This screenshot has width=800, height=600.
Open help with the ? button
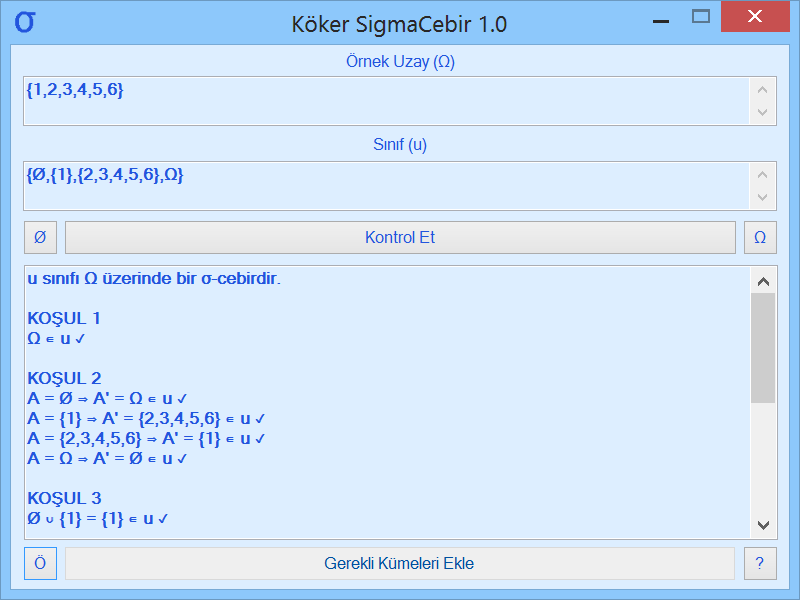(760, 563)
